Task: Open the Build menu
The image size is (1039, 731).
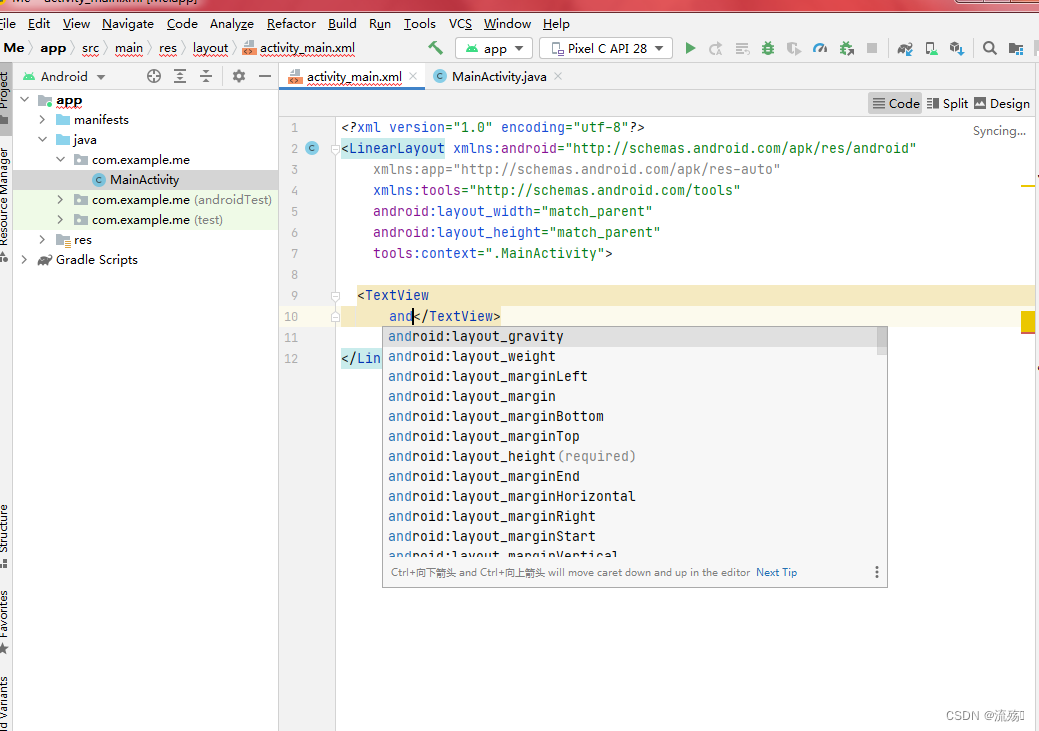Action: point(342,23)
